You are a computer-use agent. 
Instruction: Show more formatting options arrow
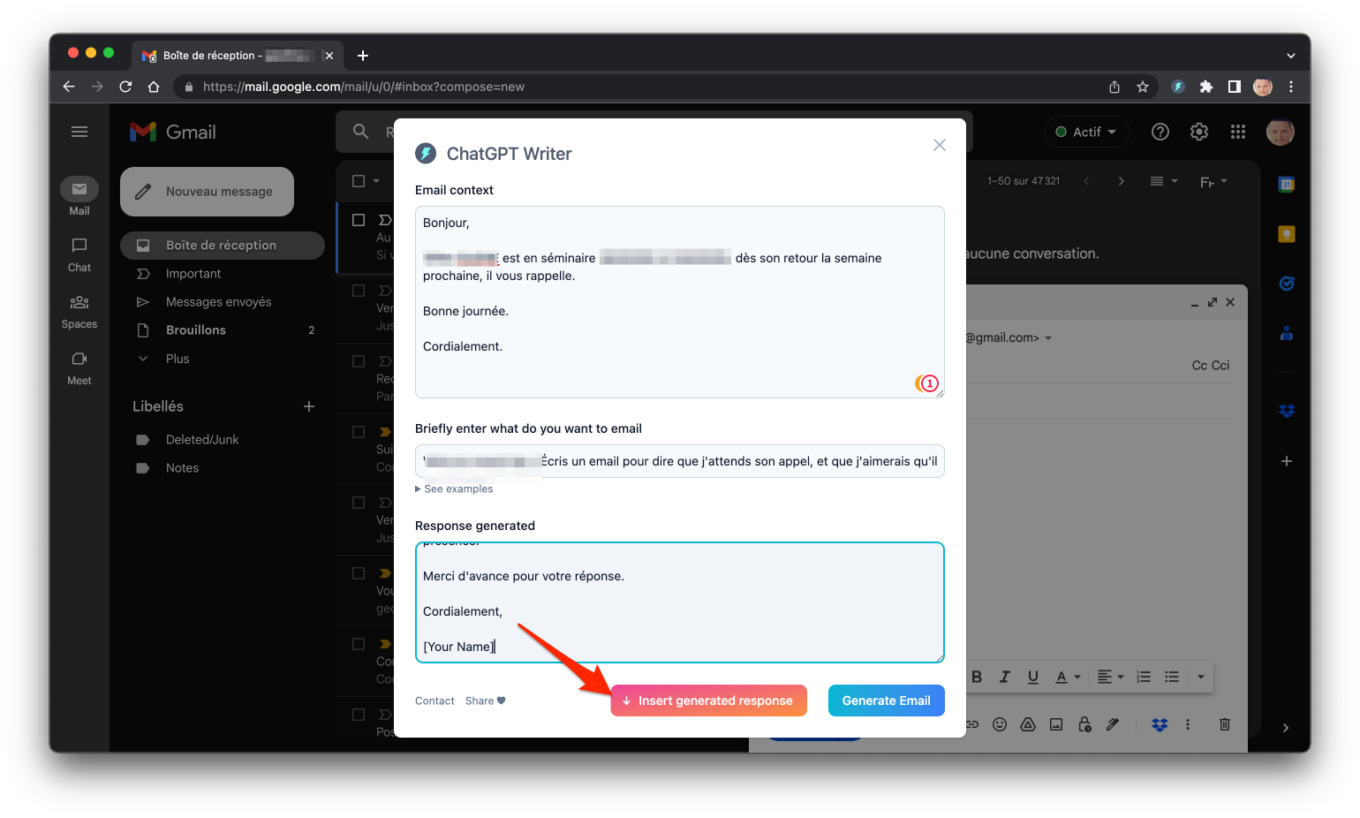[1201, 677]
